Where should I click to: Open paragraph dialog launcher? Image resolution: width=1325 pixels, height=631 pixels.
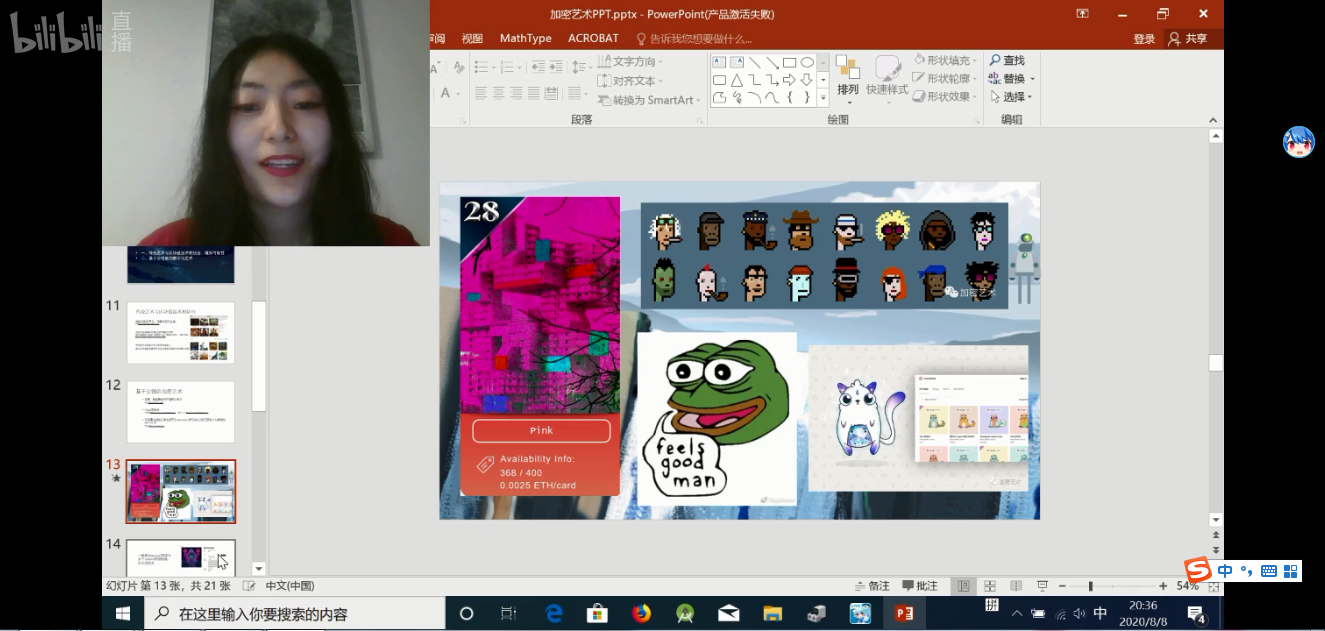point(700,121)
